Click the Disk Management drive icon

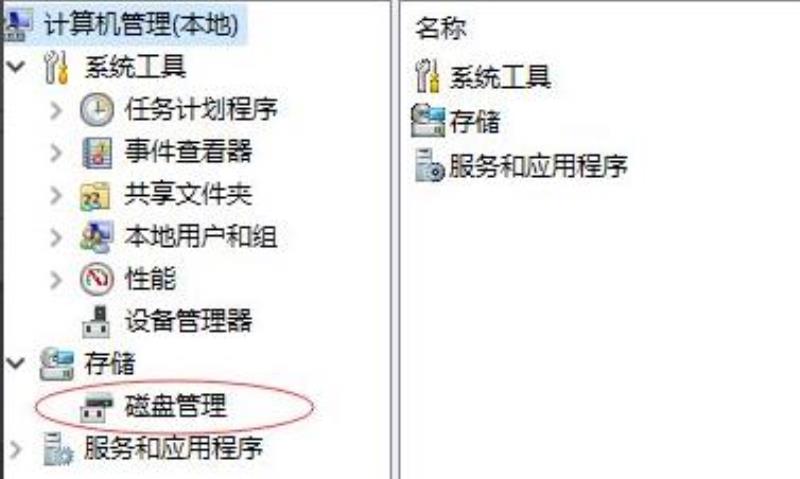coord(96,408)
